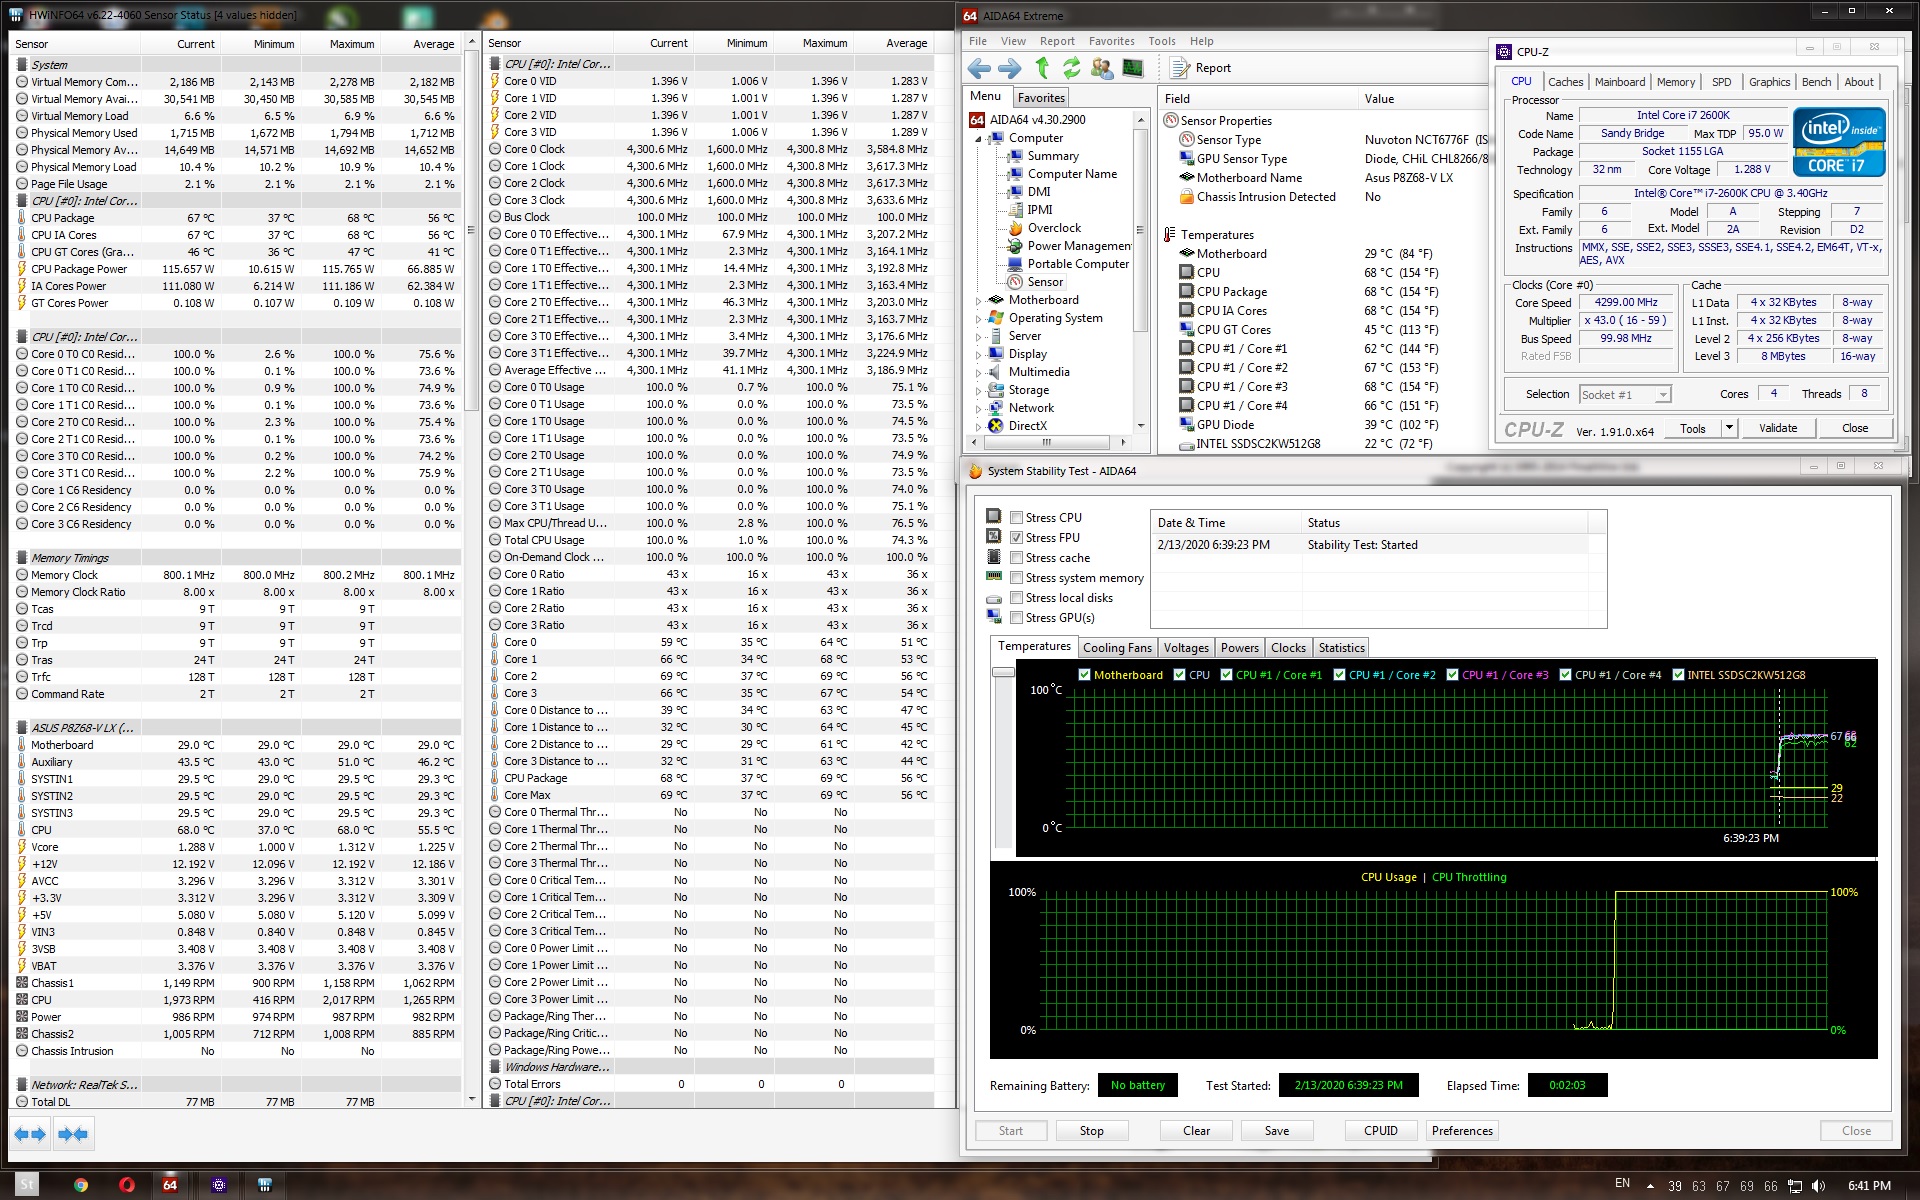Adjust the temperature graph vertical slider
Screen dimensions: 1920x1200
(x=1003, y=673)
